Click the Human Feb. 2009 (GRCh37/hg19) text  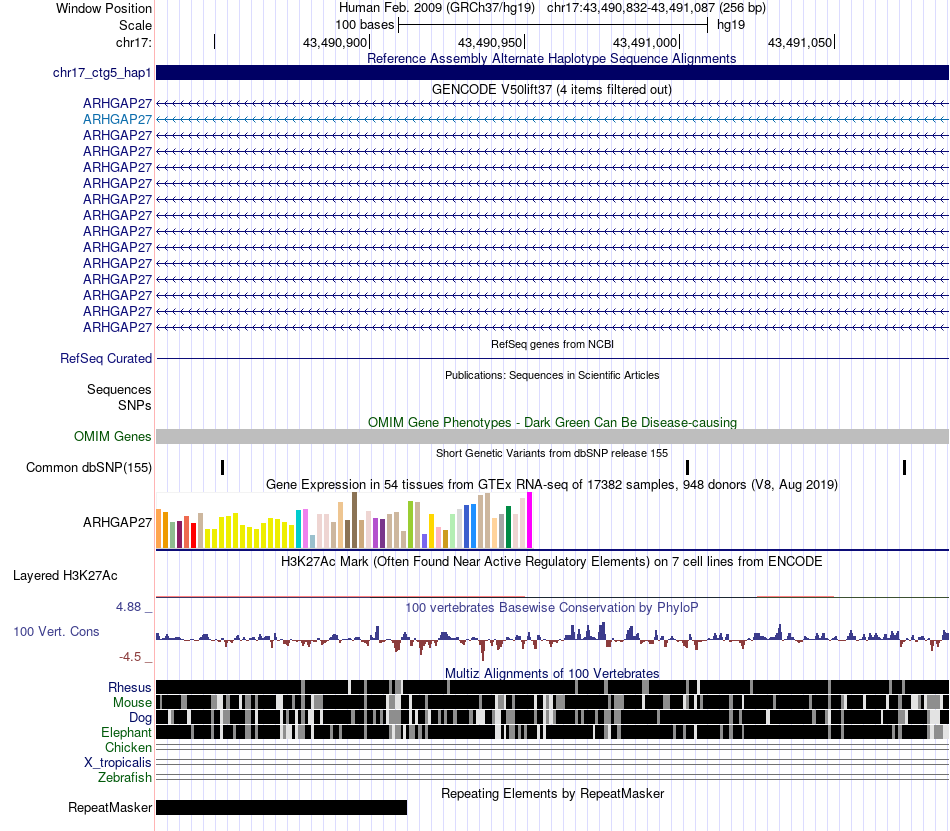pyautogui.click(x=437, y=8)
